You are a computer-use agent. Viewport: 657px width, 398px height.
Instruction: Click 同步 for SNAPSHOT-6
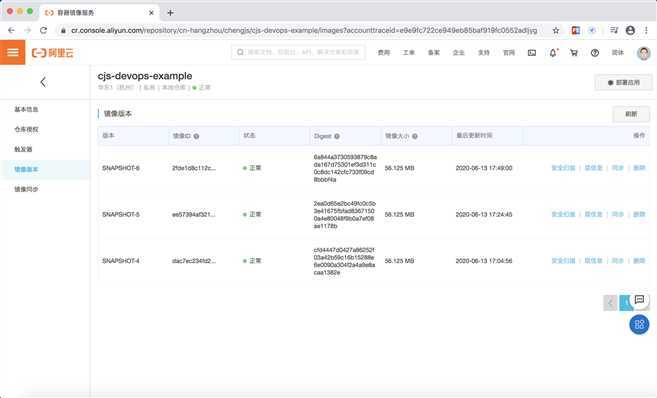[x=618, y=168]
